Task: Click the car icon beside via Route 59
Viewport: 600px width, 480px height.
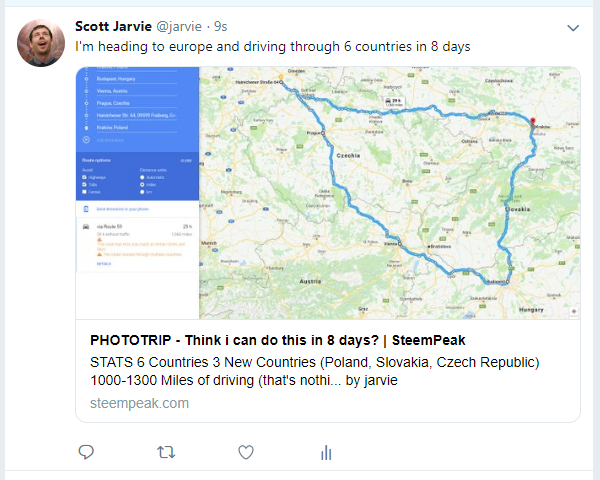Action: coord(87,227)
